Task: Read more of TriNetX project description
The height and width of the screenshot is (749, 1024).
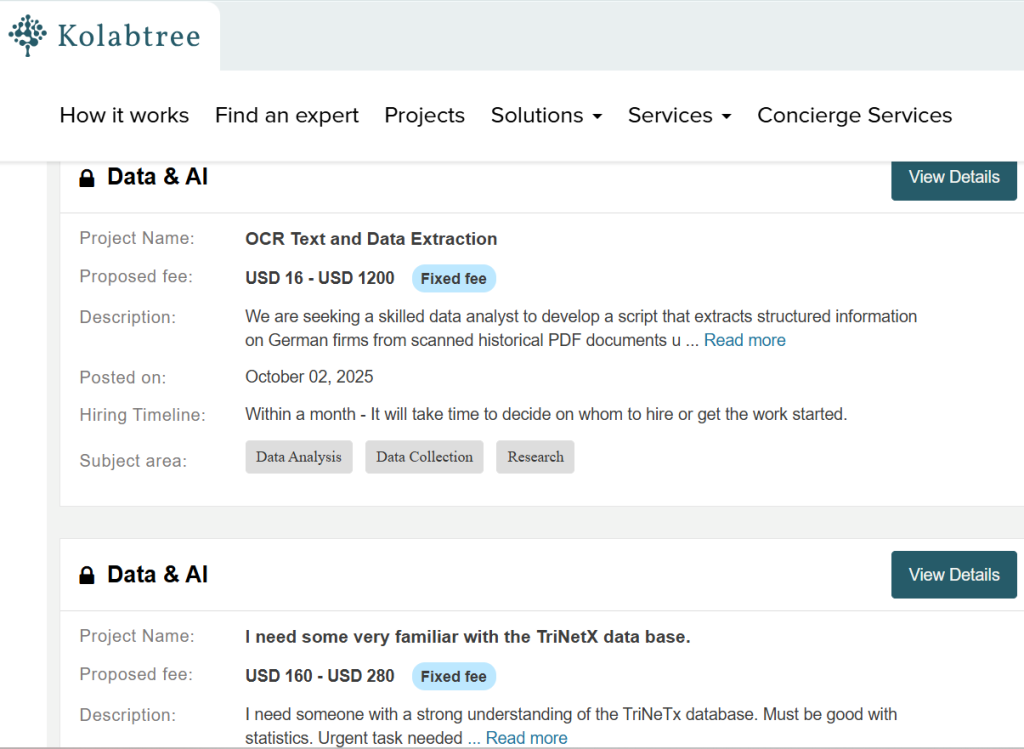Action: (x=526, y=739)
